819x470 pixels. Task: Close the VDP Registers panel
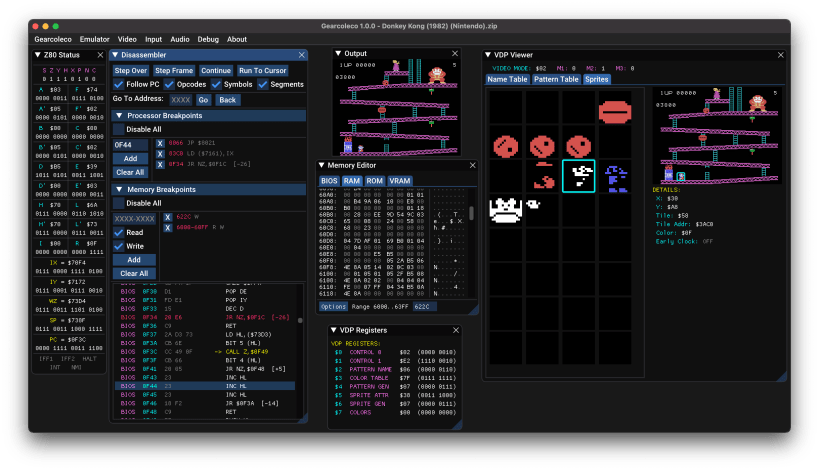pos(455,330)
